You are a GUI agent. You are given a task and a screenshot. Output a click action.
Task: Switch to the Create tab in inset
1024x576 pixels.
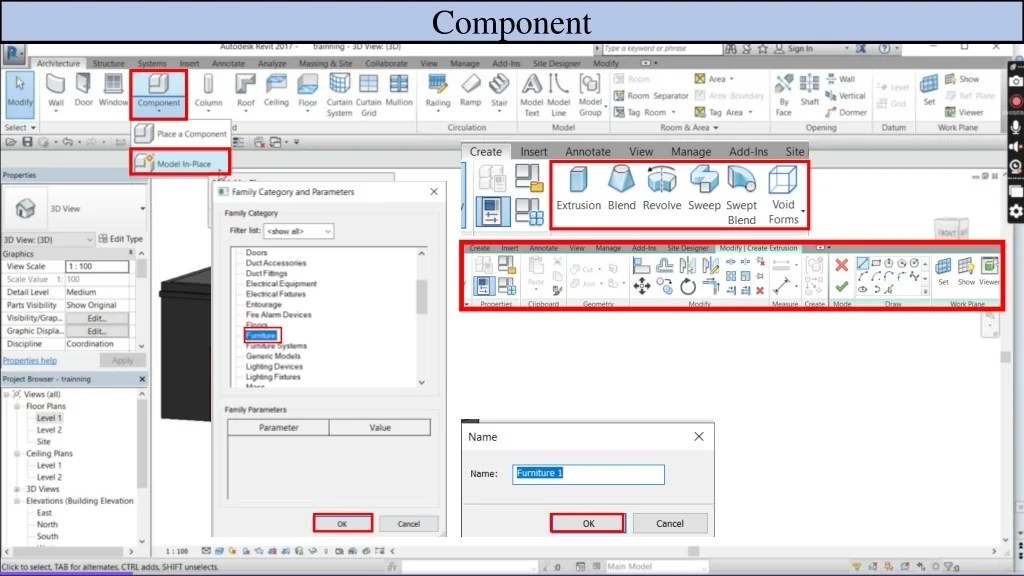[x=486, y=152]
